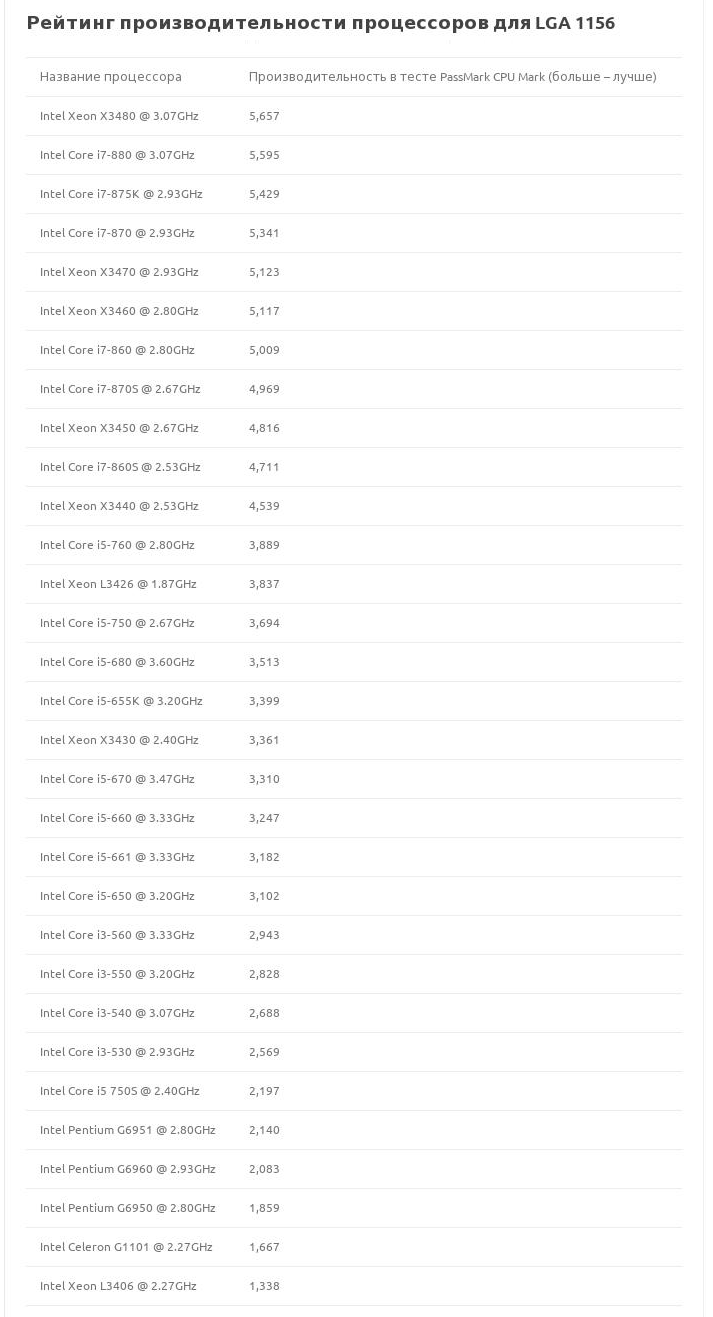Select the Intel Xeon X3480 row name
The width and height of the screenshot is (713, 1317).
[119, 116]
